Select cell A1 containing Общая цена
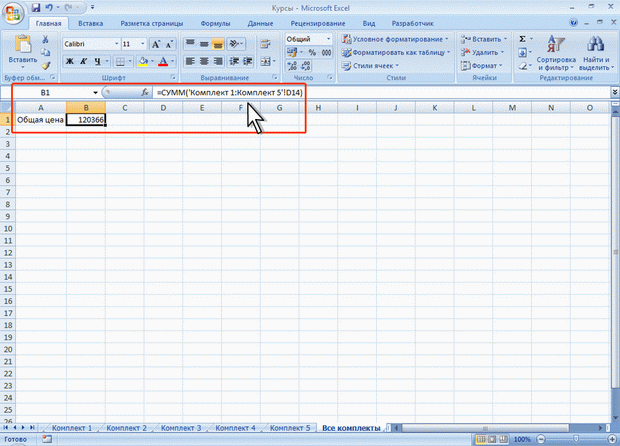 (x=39, y=120)
